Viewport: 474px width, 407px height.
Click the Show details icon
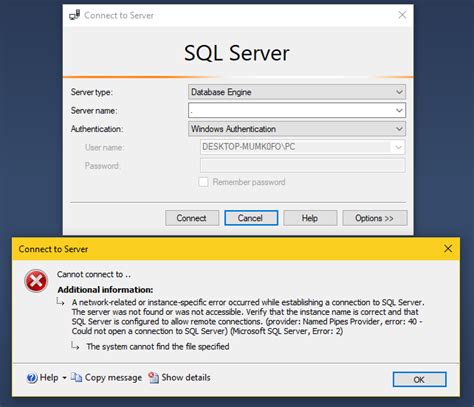click(153, 377)
